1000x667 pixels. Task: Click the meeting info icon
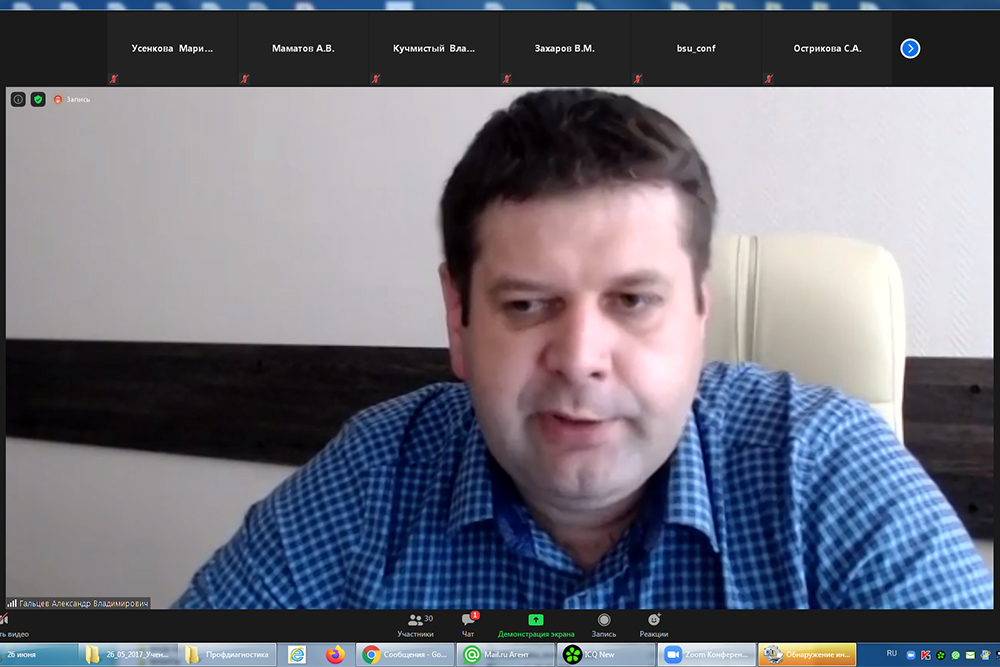(x=18, y=99)
